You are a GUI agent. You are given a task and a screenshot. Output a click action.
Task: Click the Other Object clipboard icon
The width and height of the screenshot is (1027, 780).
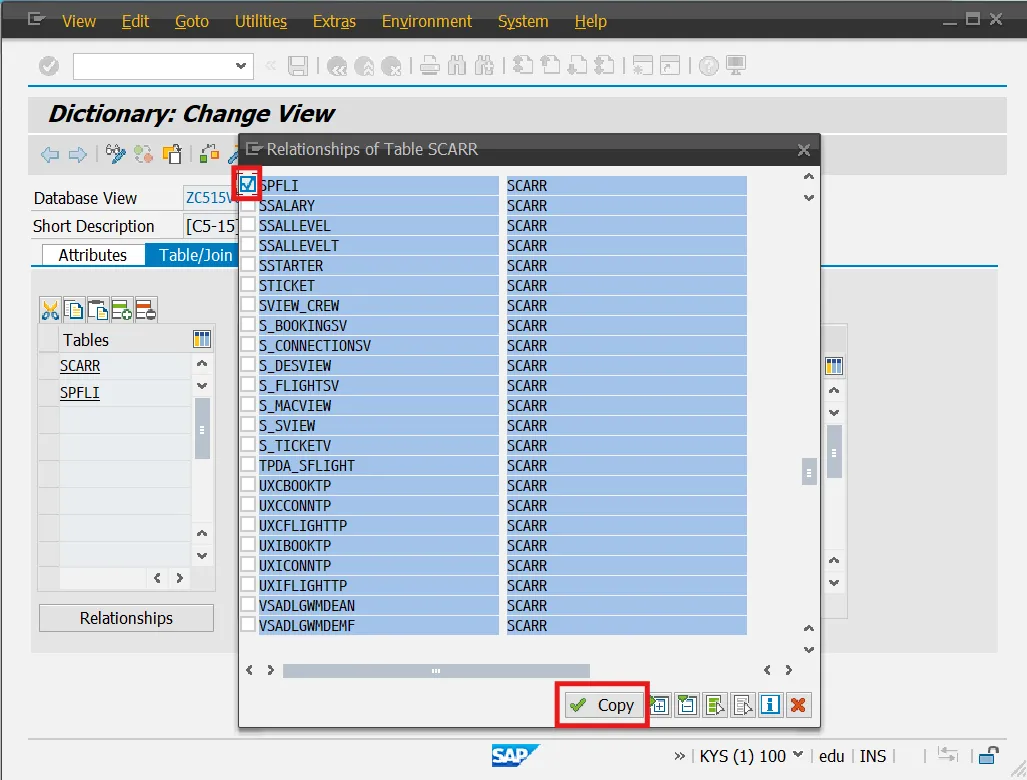tap(172, 155)
